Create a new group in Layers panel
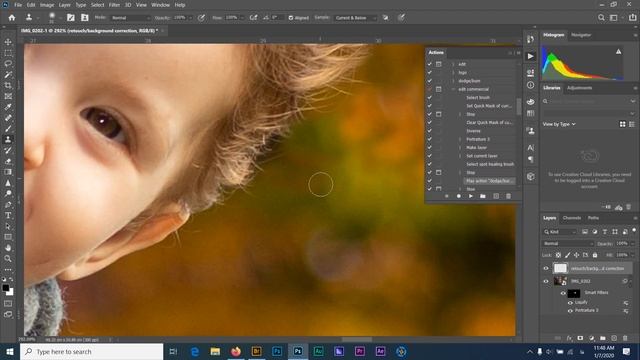 pyautogui.click(x=603, y=338)
